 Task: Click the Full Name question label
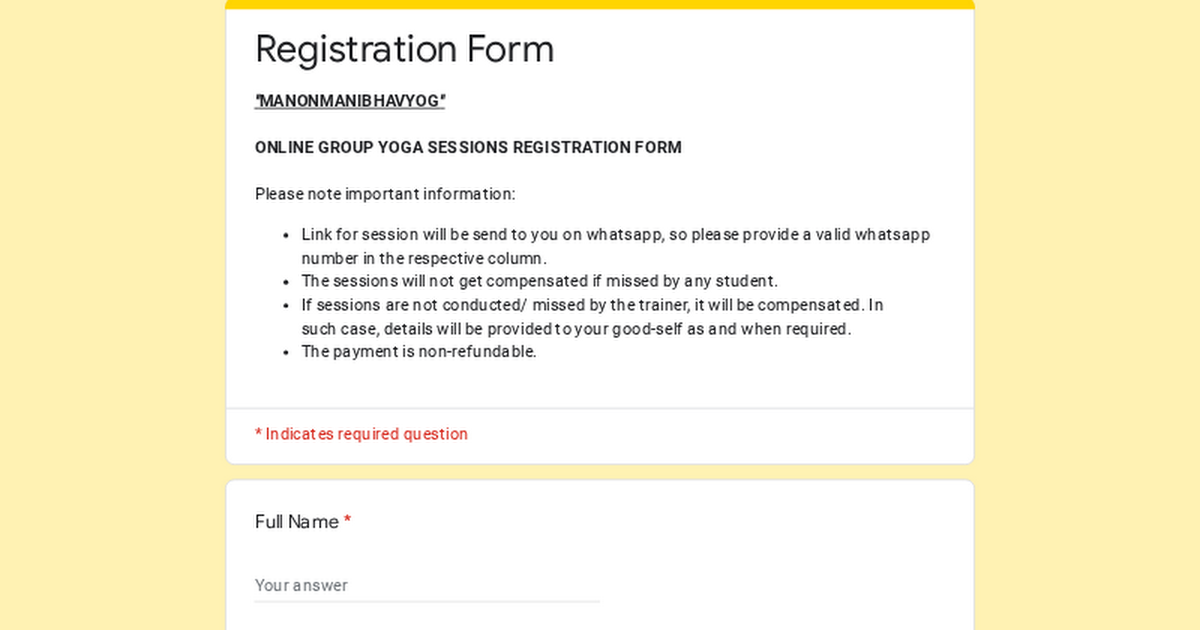point(294,521)
